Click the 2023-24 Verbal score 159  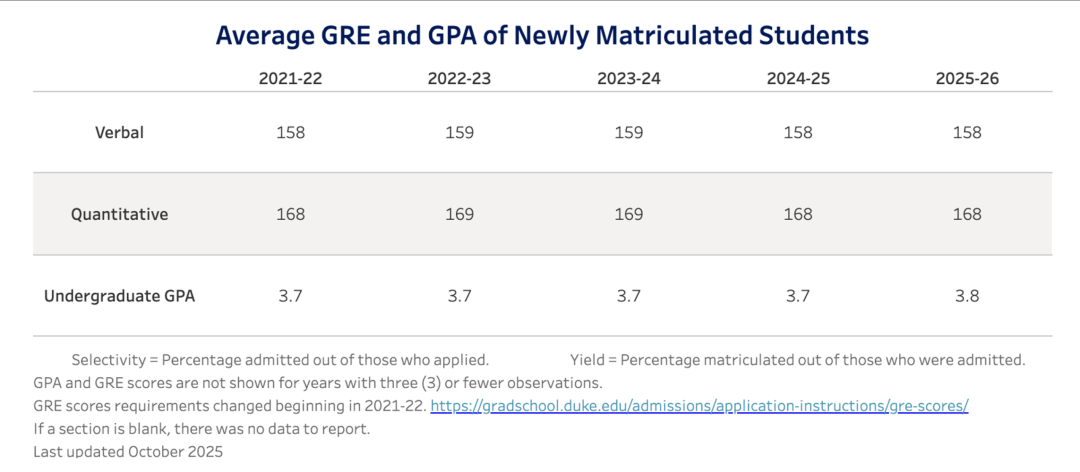(629, 132)
